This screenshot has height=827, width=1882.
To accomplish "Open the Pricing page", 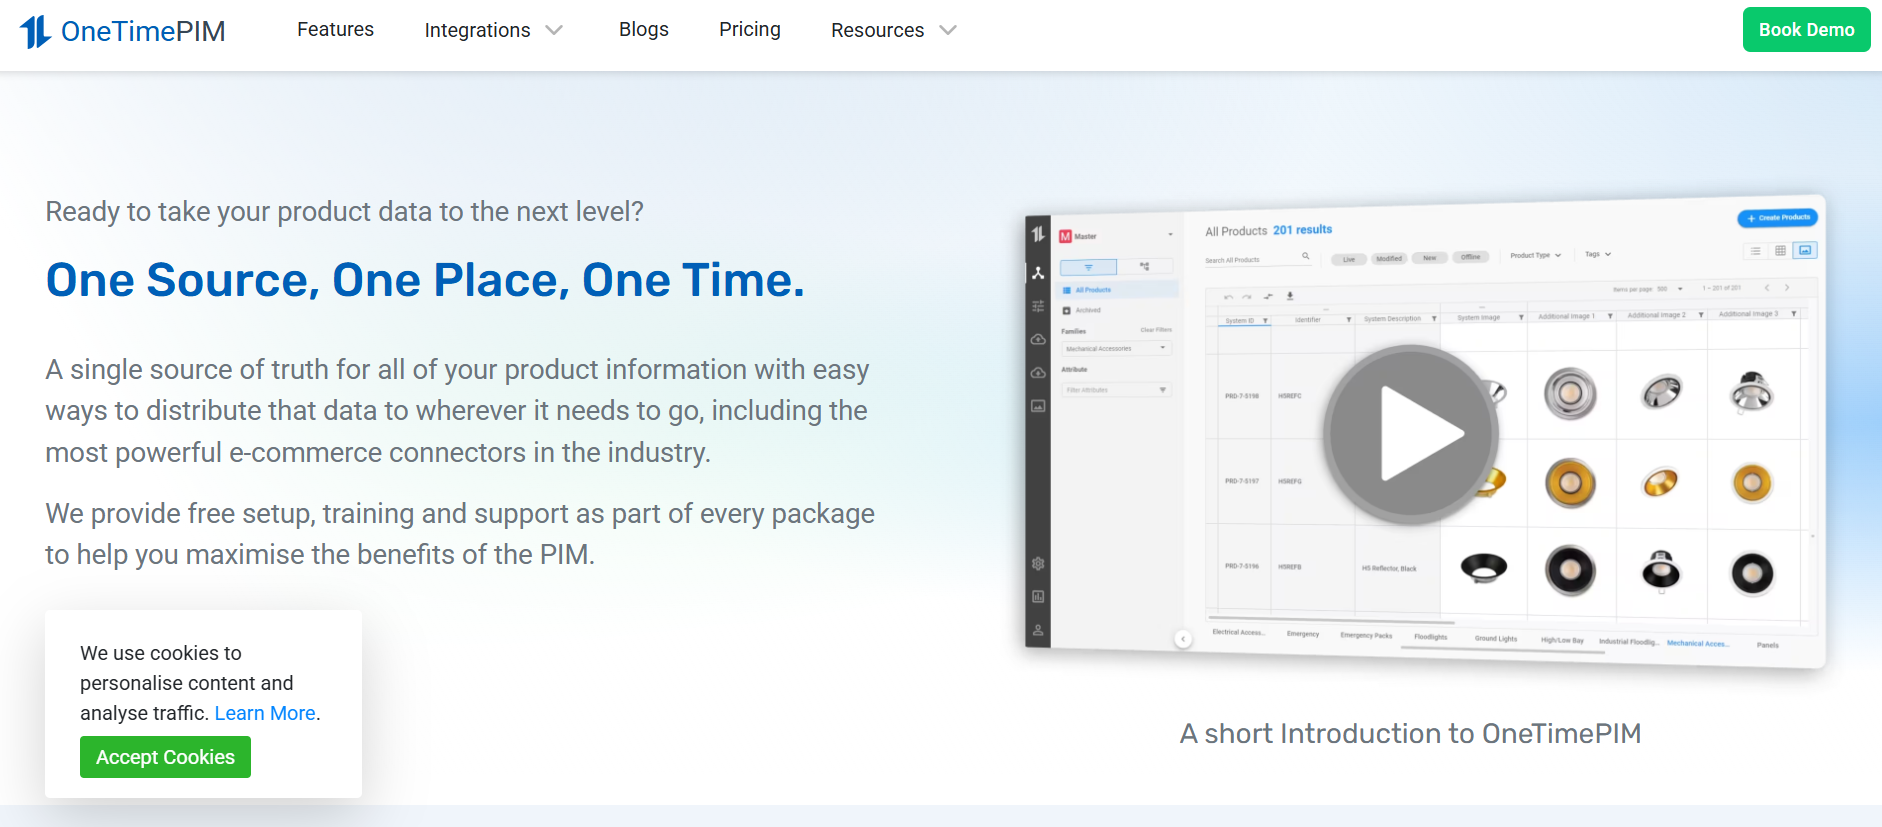I will point(750,30).
